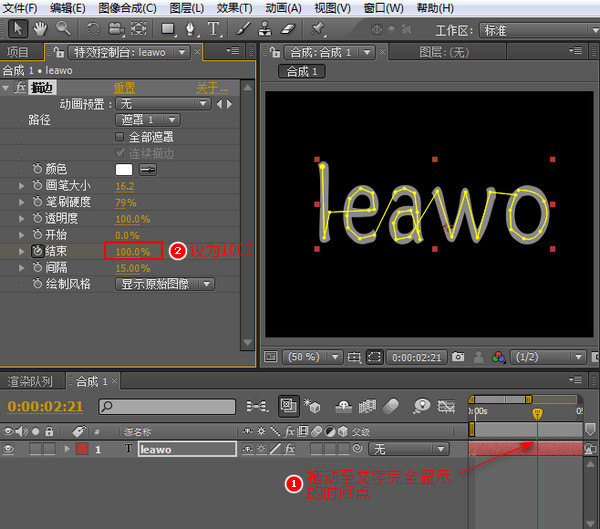600x529 pixels.
Task: Select the Pen tool
Action: pyautogui.click(x=191, y=29)
